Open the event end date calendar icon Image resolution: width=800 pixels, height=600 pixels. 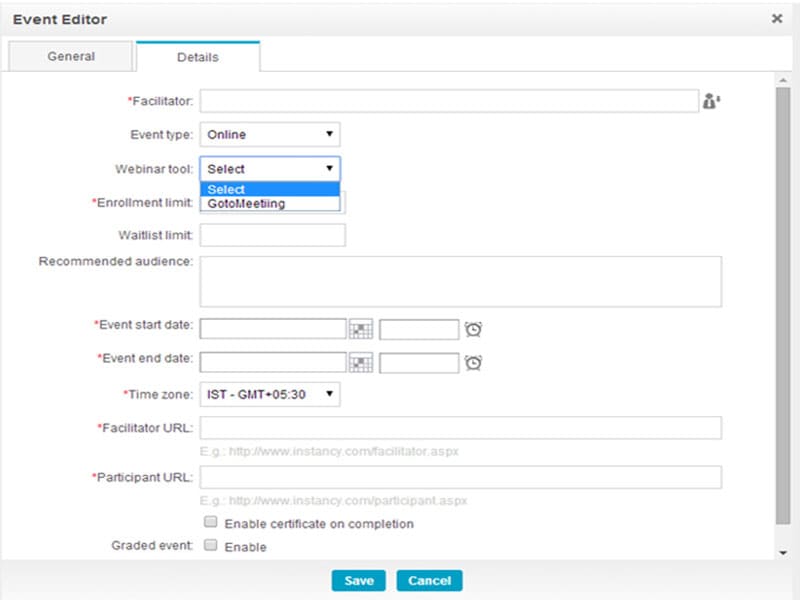(x=361, y=363)
